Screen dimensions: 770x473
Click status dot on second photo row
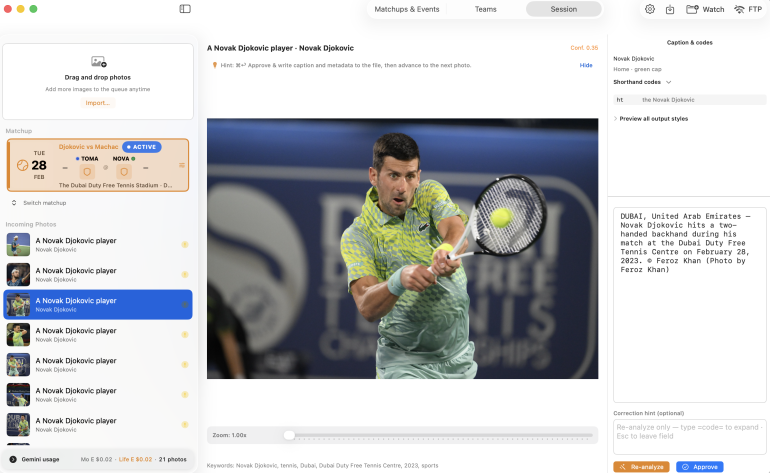(185, 274)
